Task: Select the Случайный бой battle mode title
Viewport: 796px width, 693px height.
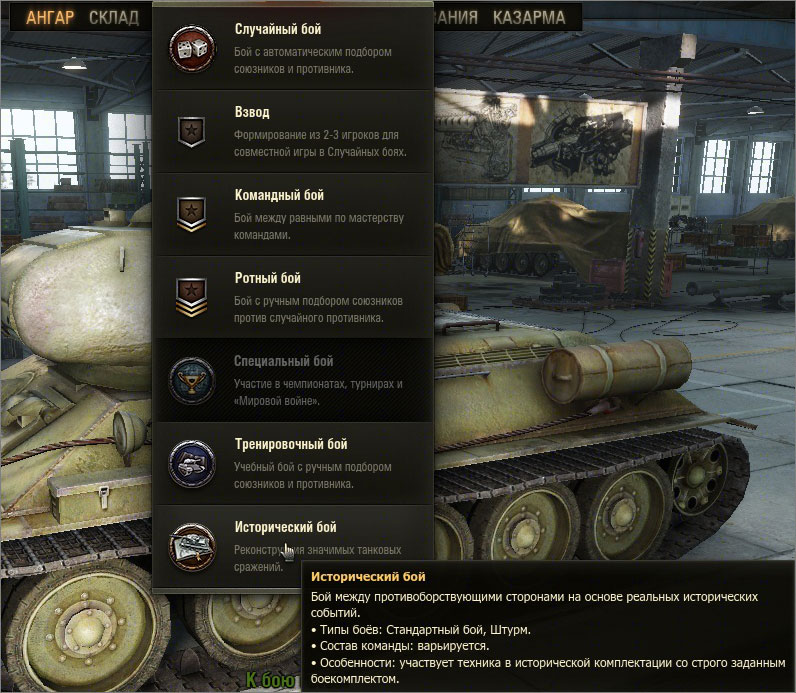Action: click(278, 29)
